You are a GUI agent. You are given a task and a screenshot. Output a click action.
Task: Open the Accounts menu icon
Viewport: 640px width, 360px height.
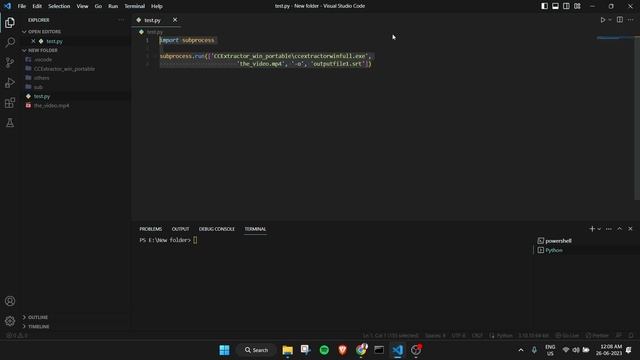coord(10,301)
